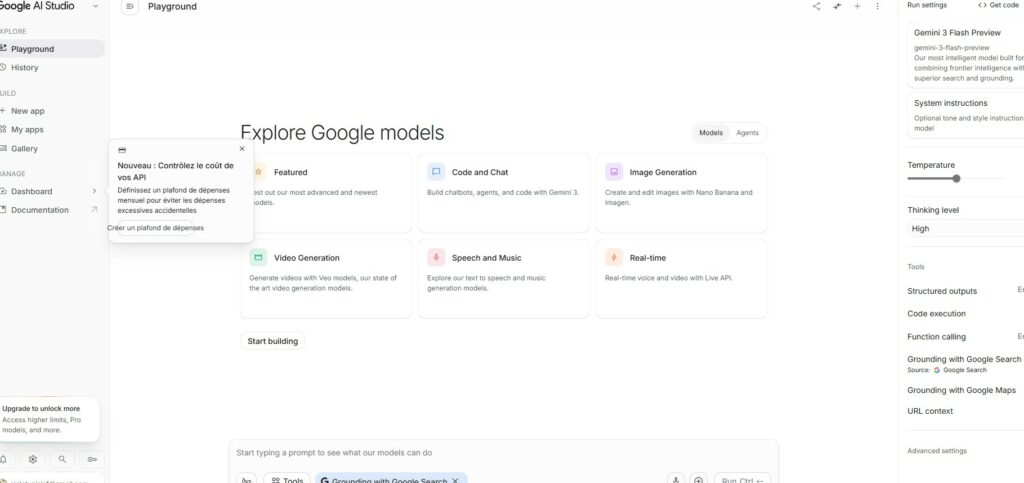
Task: Click the Explore Google models heading
Action: pyautogui.click(x=342, y=132)
